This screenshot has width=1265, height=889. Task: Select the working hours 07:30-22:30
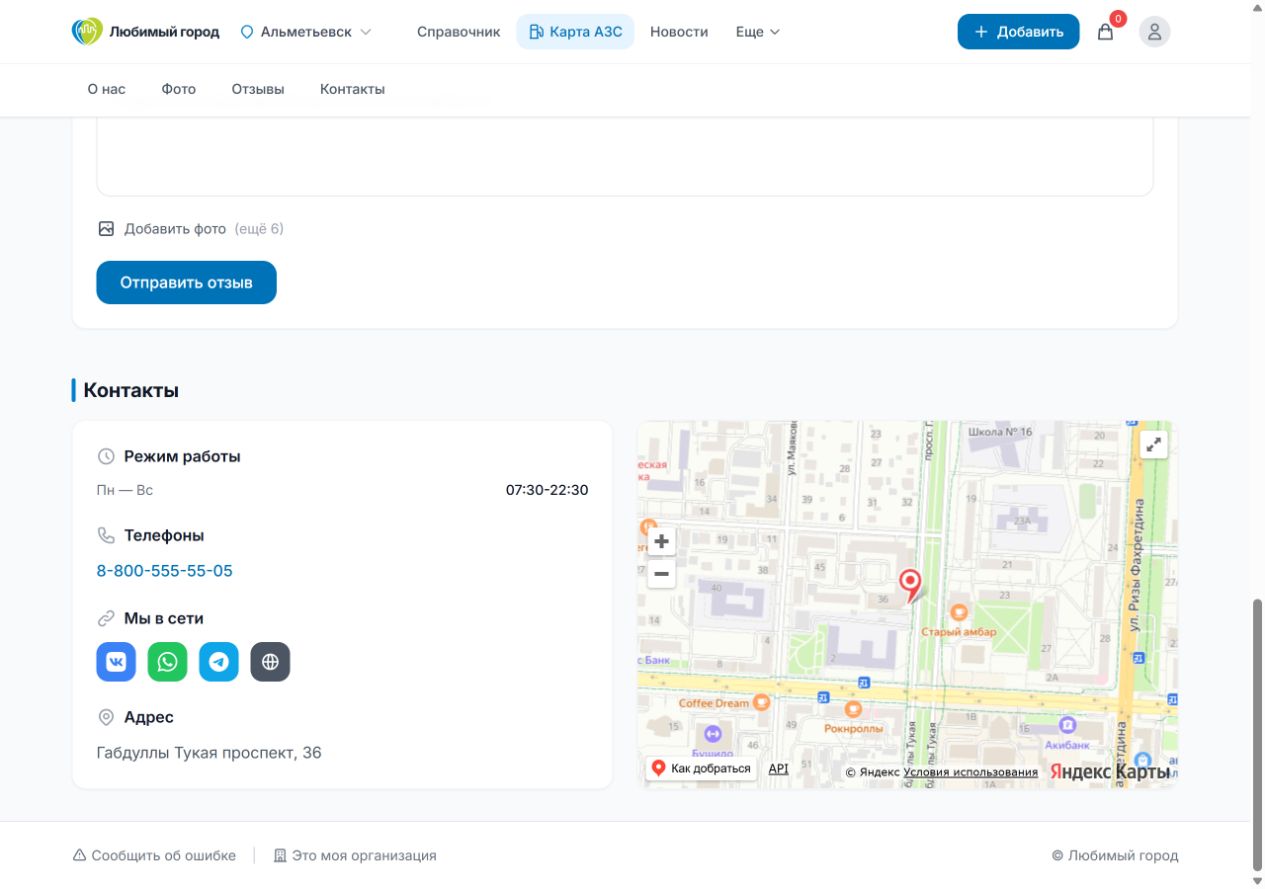[547, 490]
